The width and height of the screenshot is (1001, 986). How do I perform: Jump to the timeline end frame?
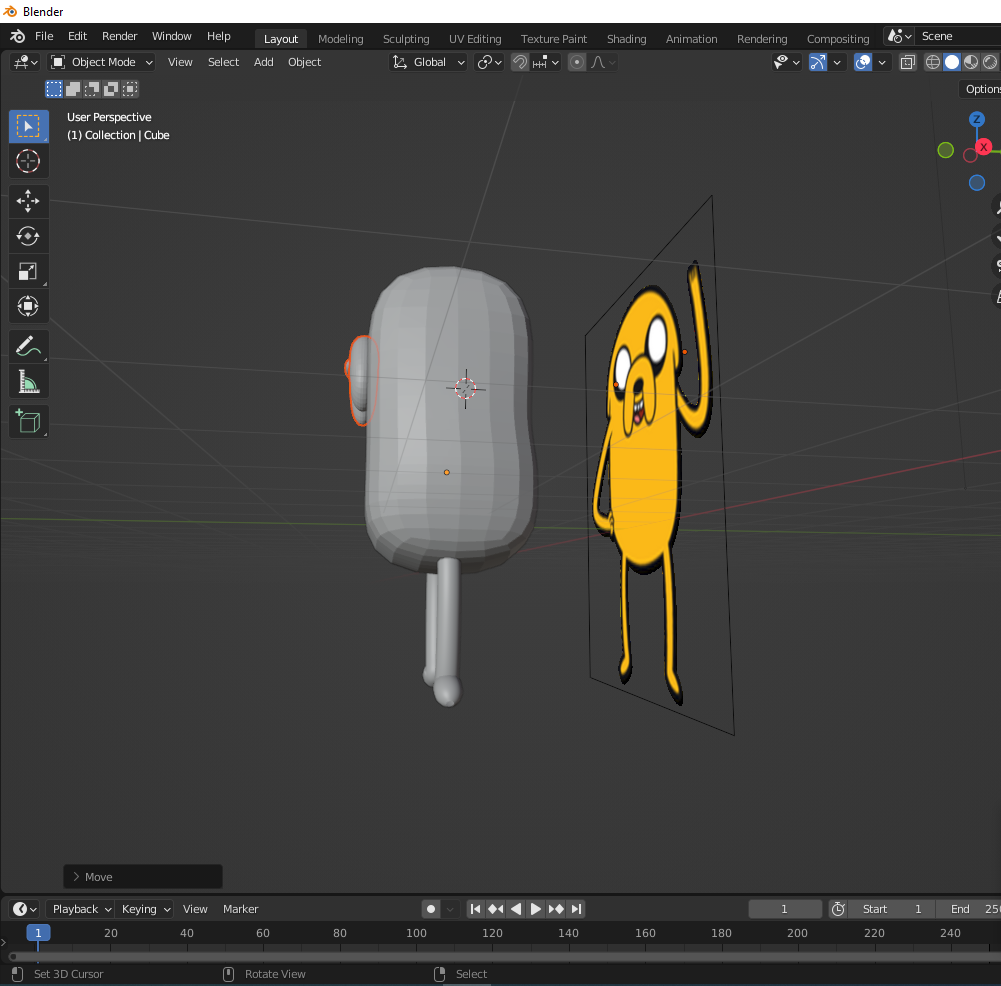(x=576, y=909)
